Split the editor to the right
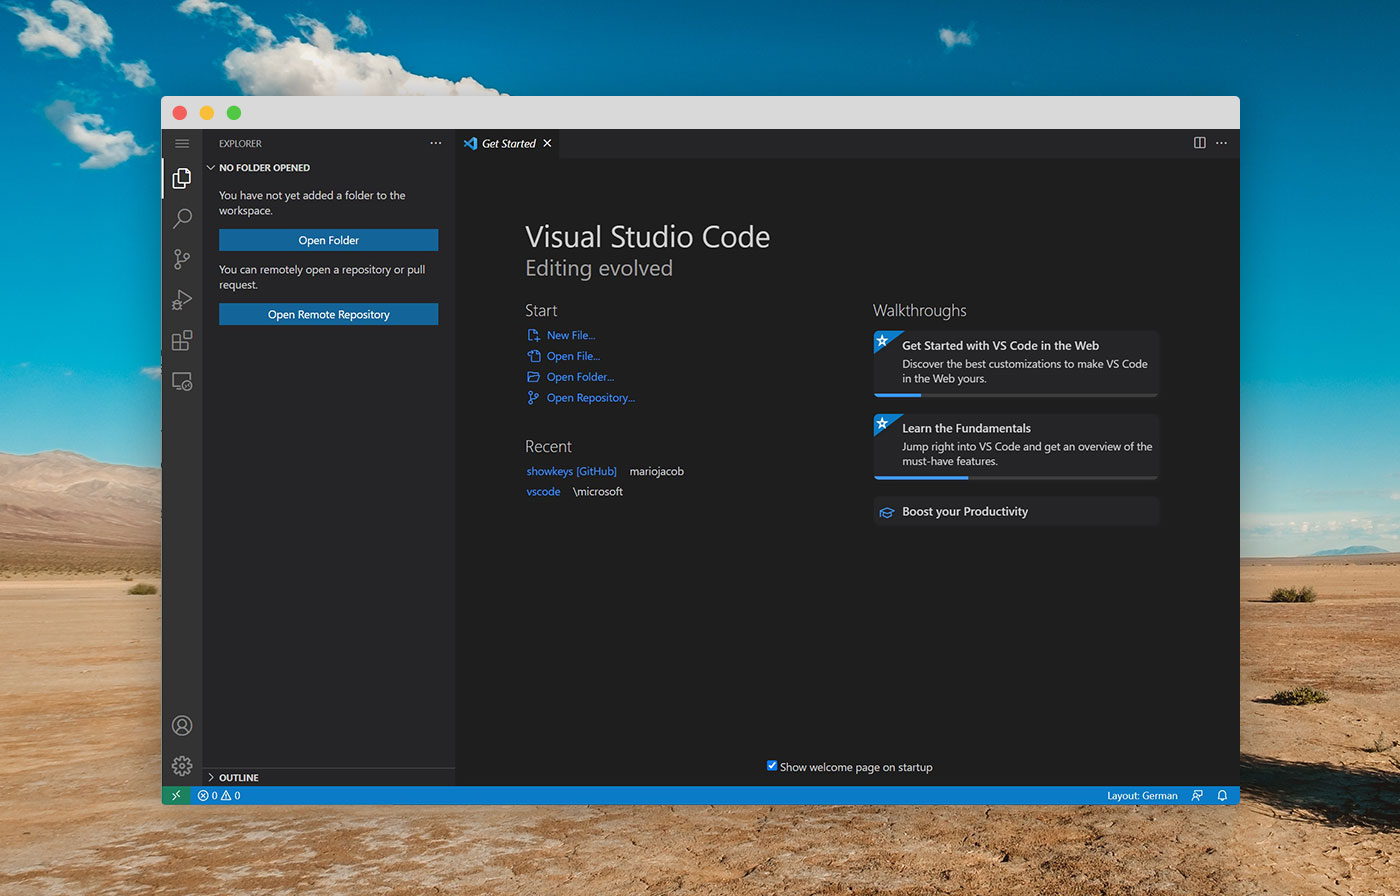The image size is (1400, 896). point(1200,143)
